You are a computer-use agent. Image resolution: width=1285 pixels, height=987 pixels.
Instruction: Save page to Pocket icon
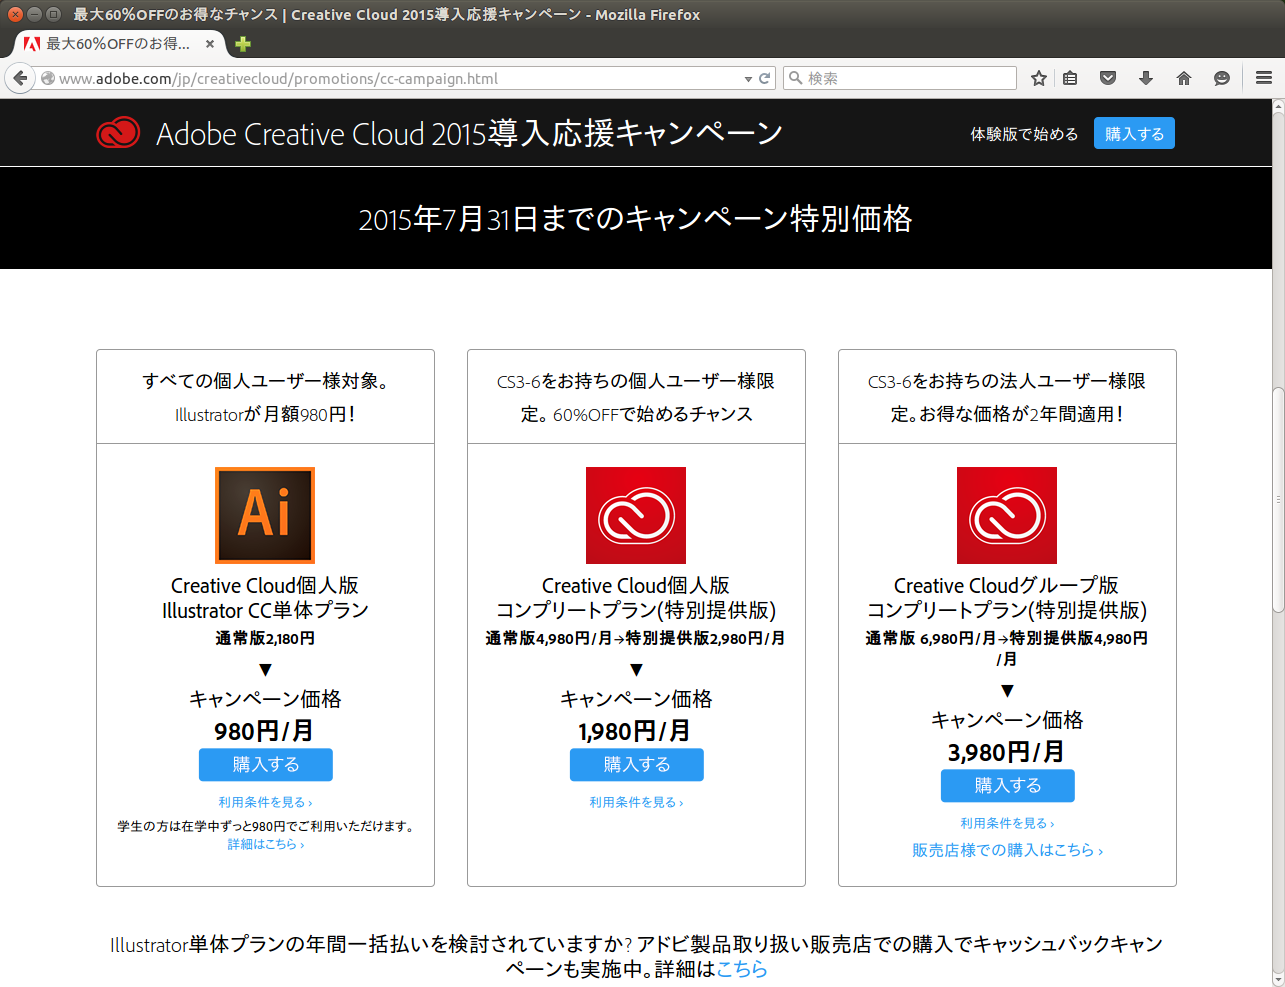[x=1108, y=78]
